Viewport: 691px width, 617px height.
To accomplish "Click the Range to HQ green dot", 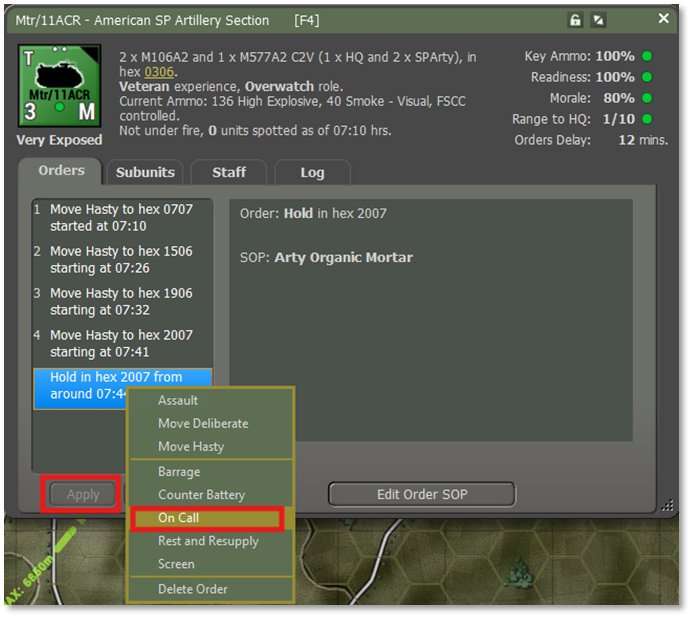I will point(649,120).
